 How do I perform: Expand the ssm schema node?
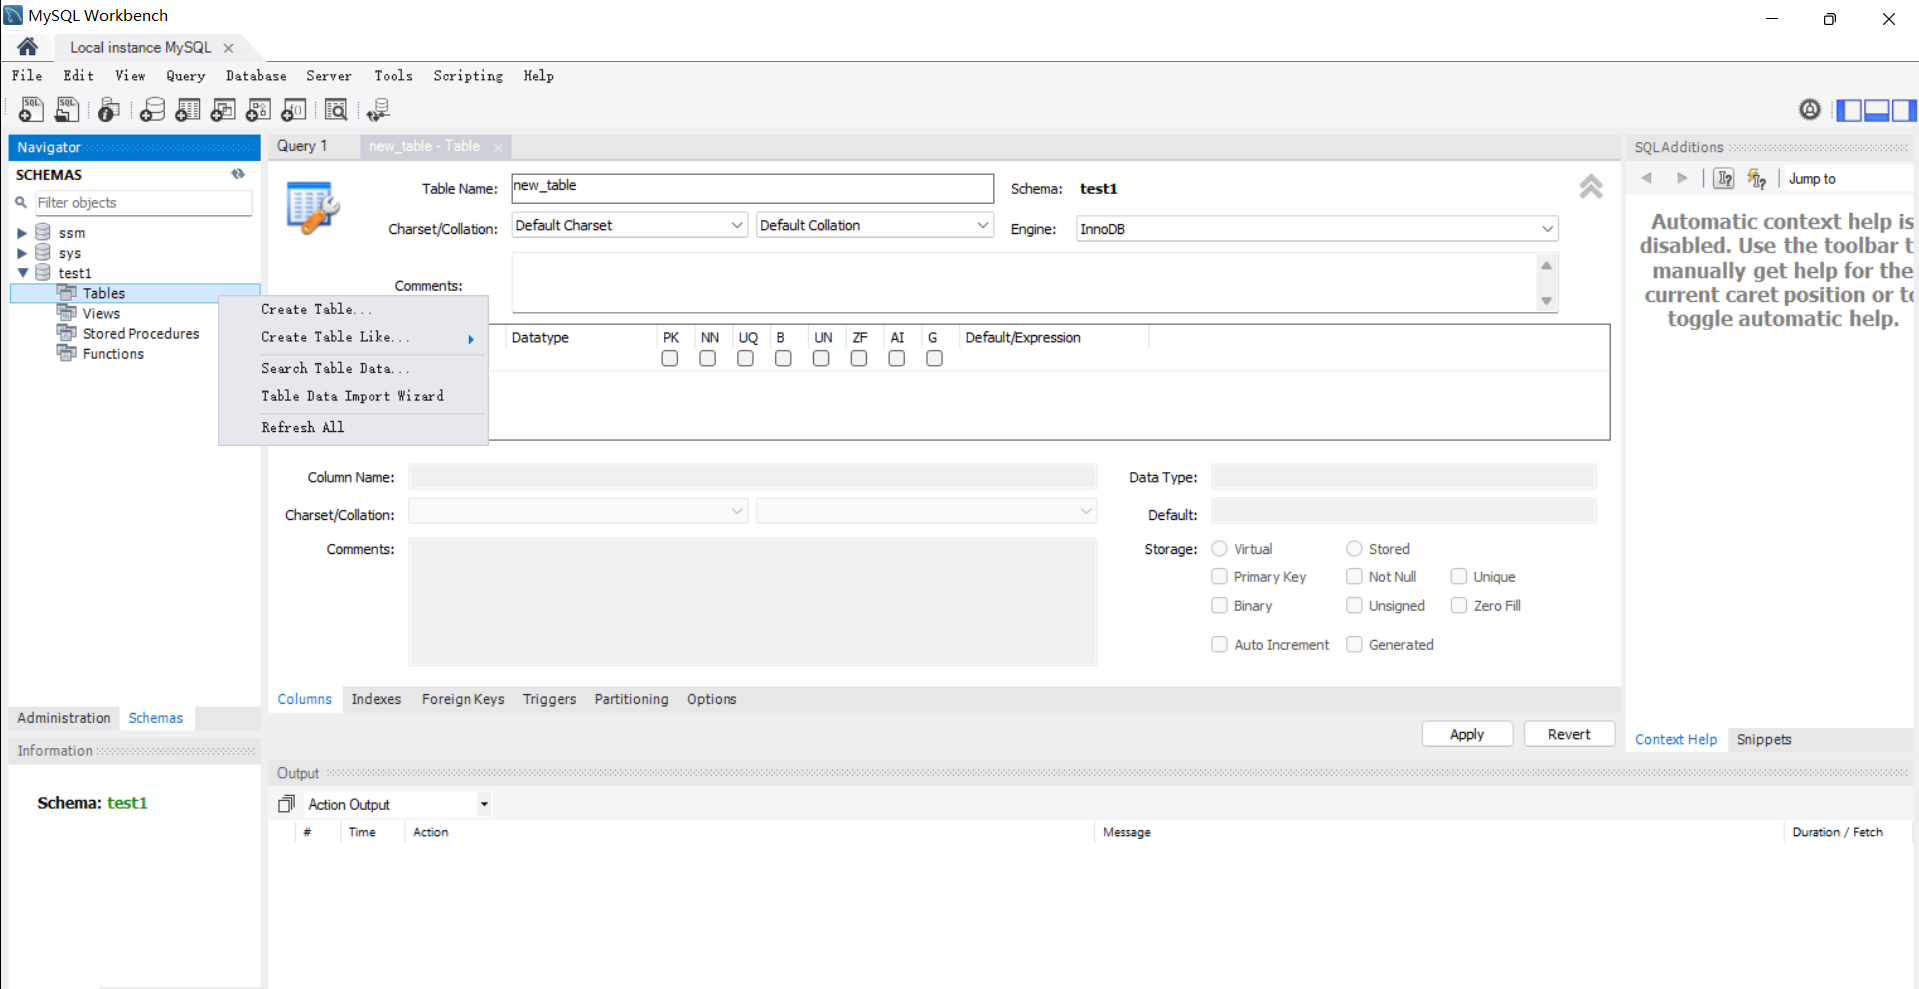pyautogui.click(x=22, y=233)
